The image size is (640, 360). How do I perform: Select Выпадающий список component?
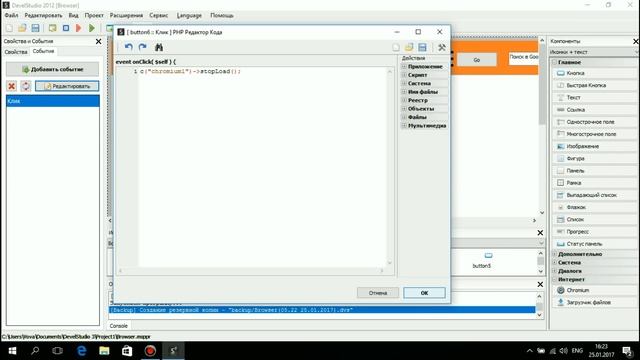[594, 195]
